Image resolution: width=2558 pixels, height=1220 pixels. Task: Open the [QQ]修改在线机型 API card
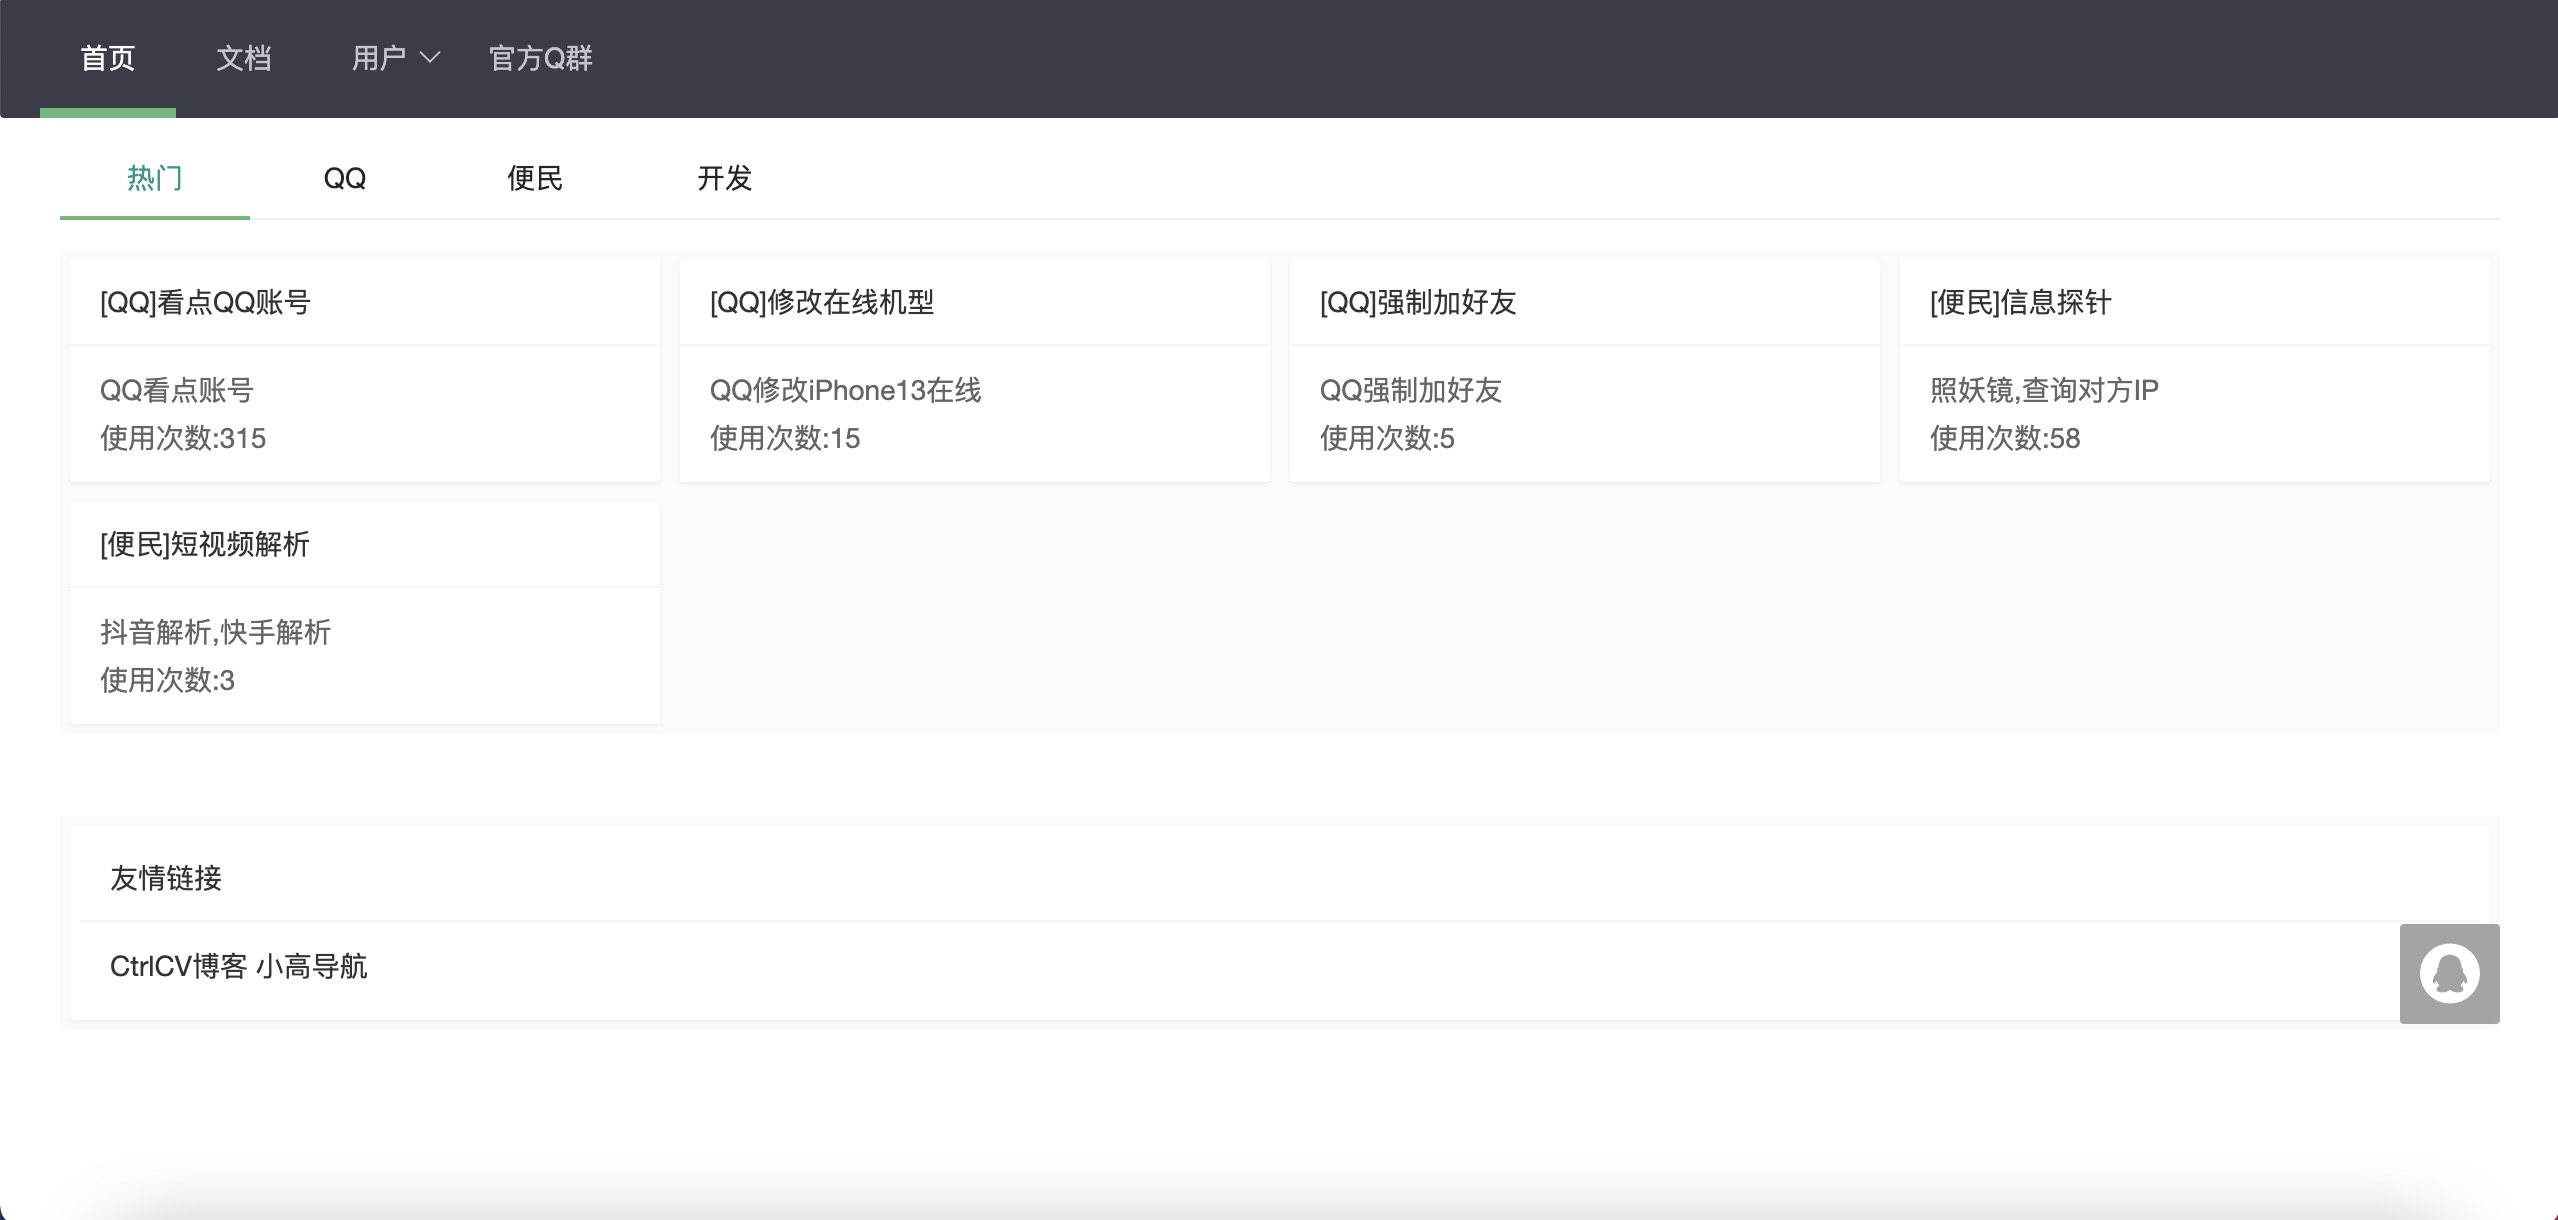coord(975,371)
